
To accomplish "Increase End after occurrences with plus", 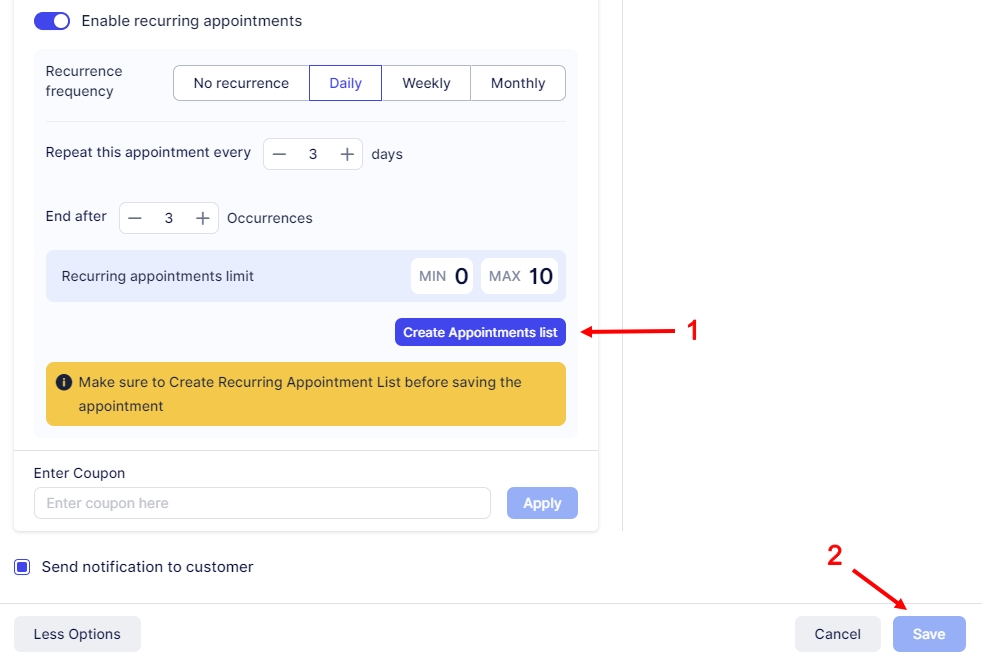I will click(202, 218).
